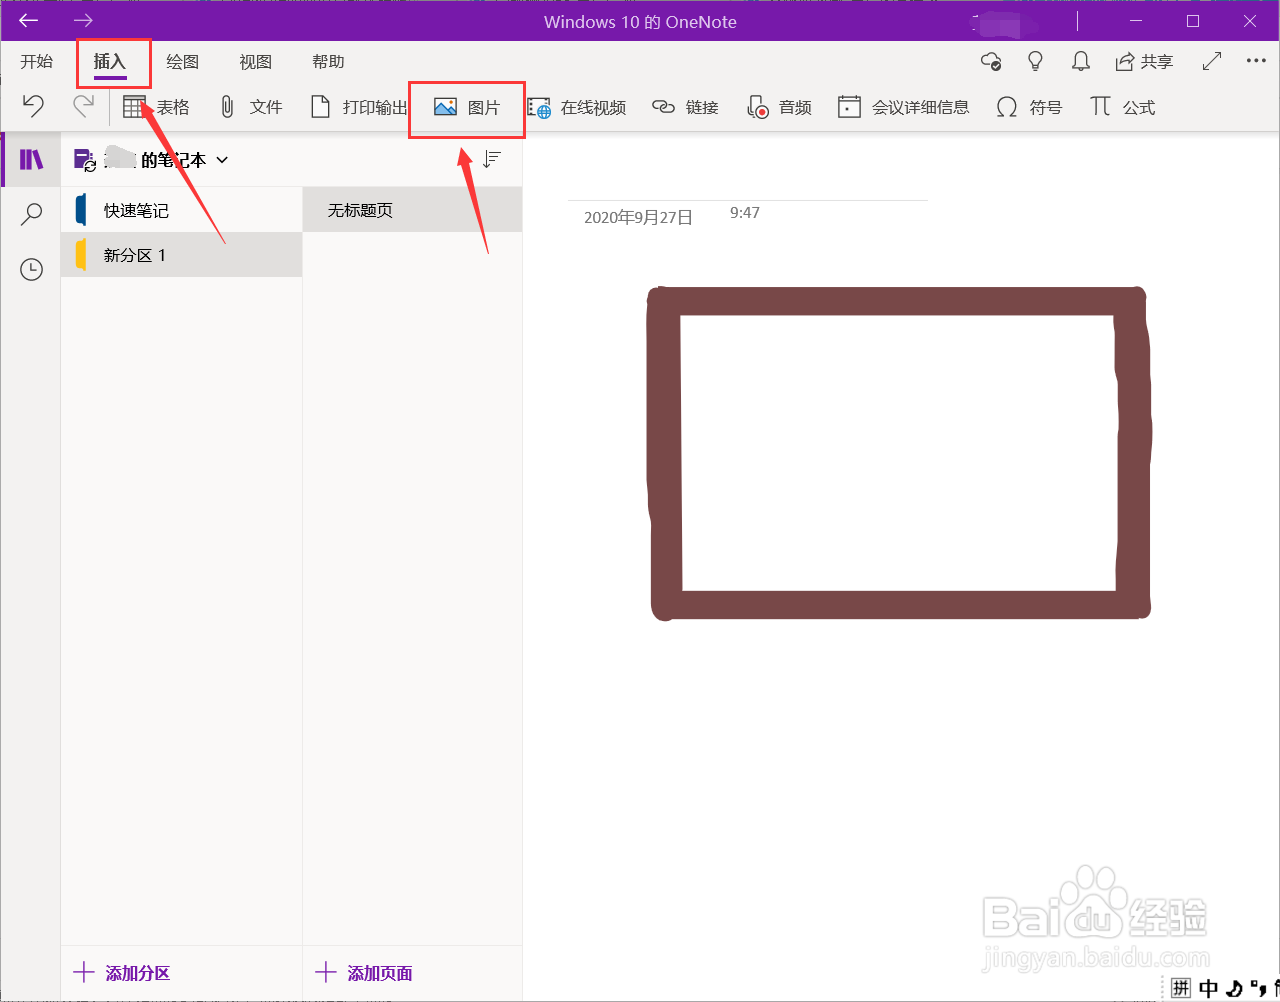Share the notebook via 共享
Screen dimensions: 1280x1002
tap(1144, 62)
